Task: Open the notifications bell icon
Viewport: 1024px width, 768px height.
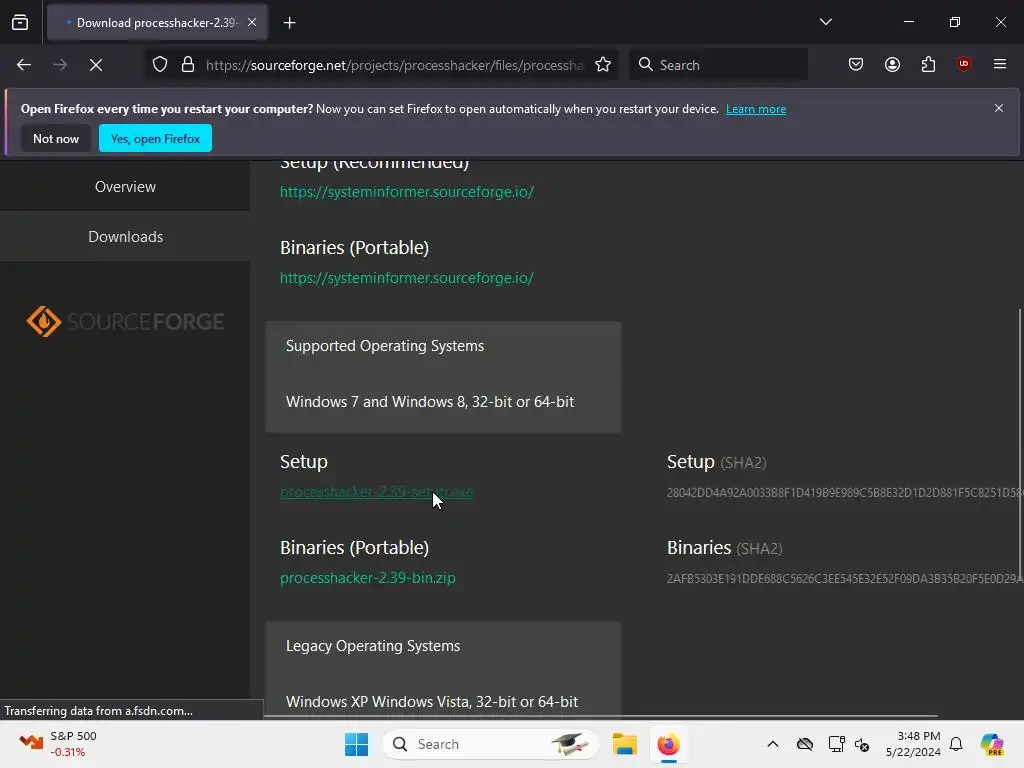Action: click(956, 744)
